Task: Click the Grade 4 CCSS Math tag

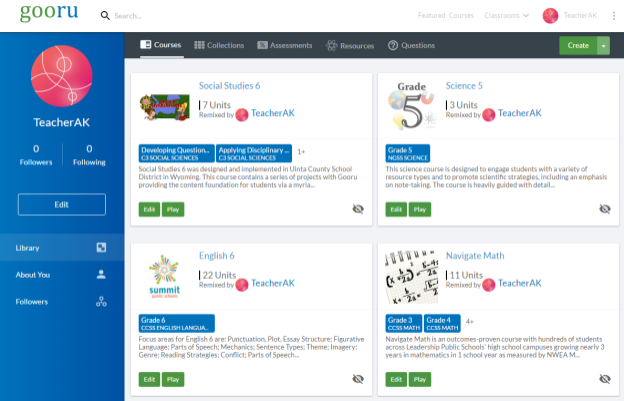Action: [442, 323]
